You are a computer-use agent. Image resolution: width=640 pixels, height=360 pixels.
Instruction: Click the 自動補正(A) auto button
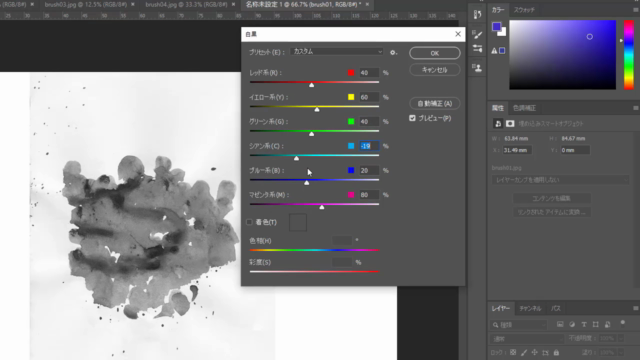(x=435, y=104)
